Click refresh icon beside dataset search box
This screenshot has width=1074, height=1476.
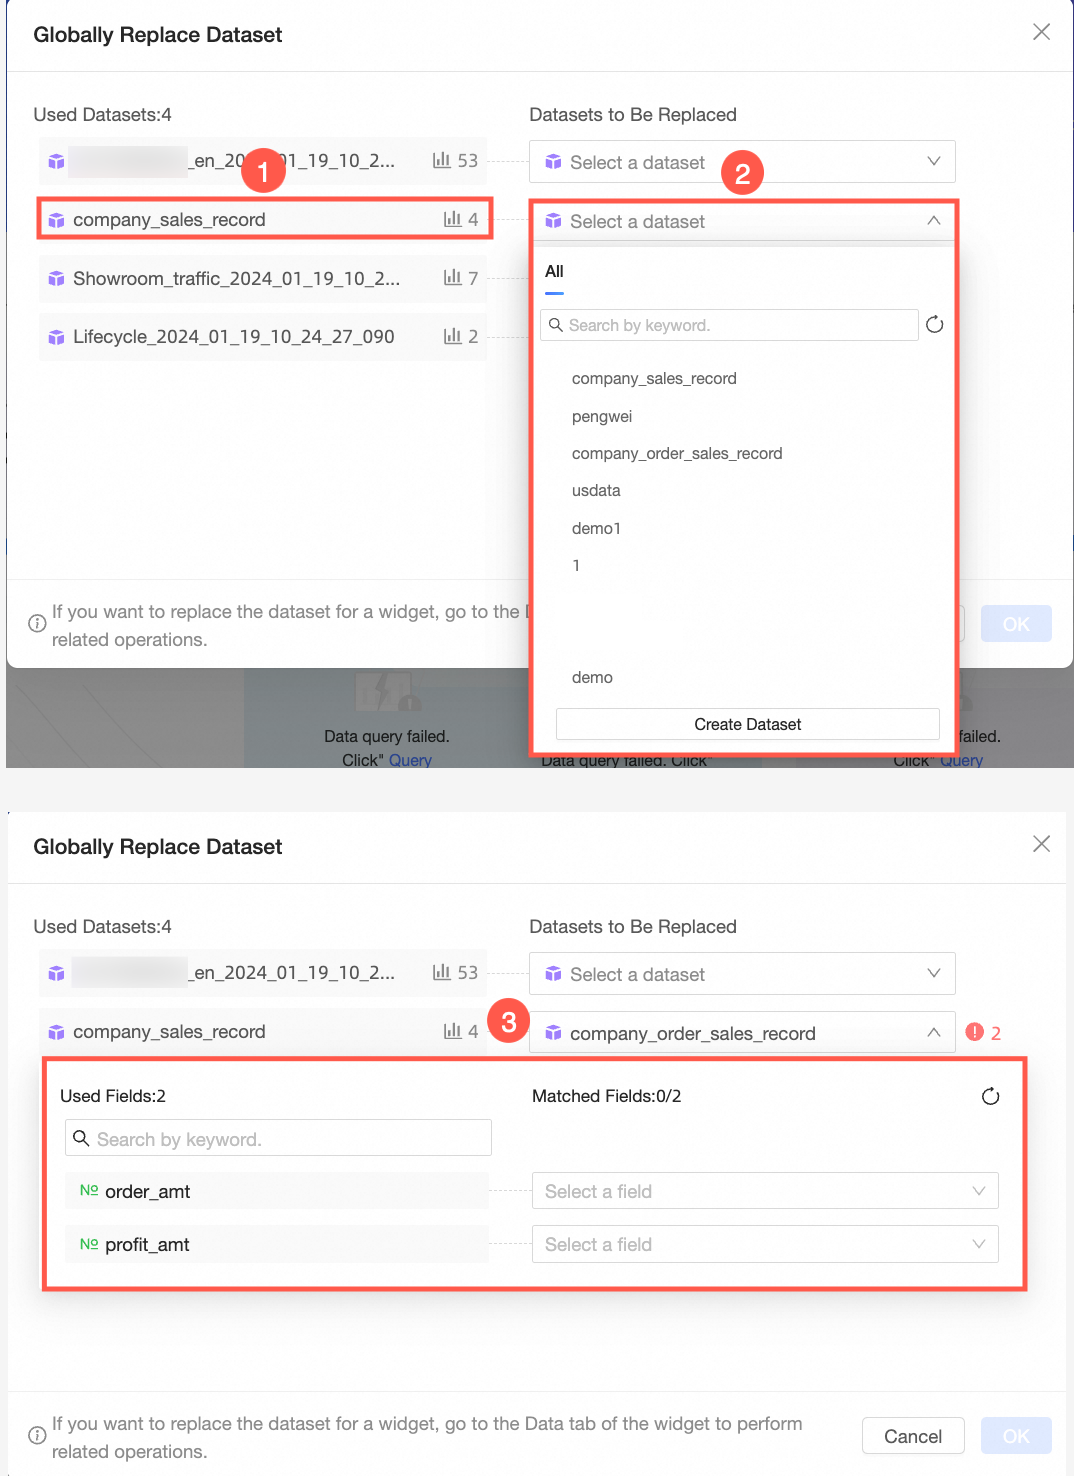934,325
